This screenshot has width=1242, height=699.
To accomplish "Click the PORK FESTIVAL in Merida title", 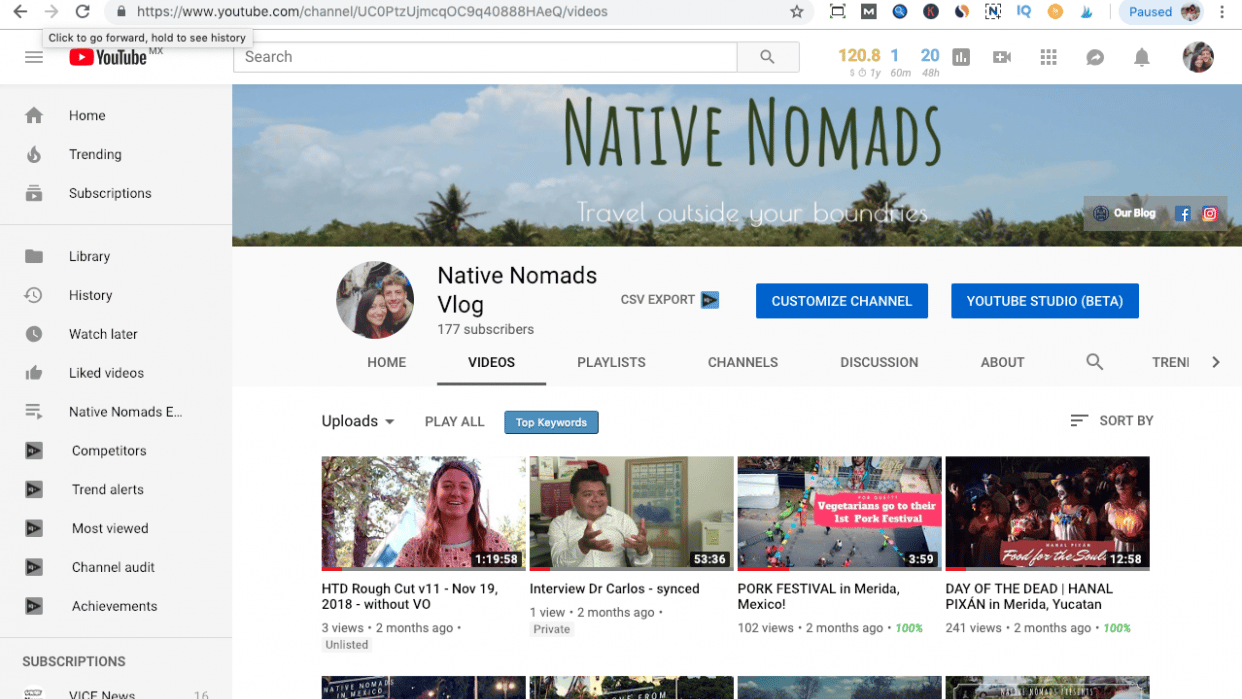I will tap(818, 596).
